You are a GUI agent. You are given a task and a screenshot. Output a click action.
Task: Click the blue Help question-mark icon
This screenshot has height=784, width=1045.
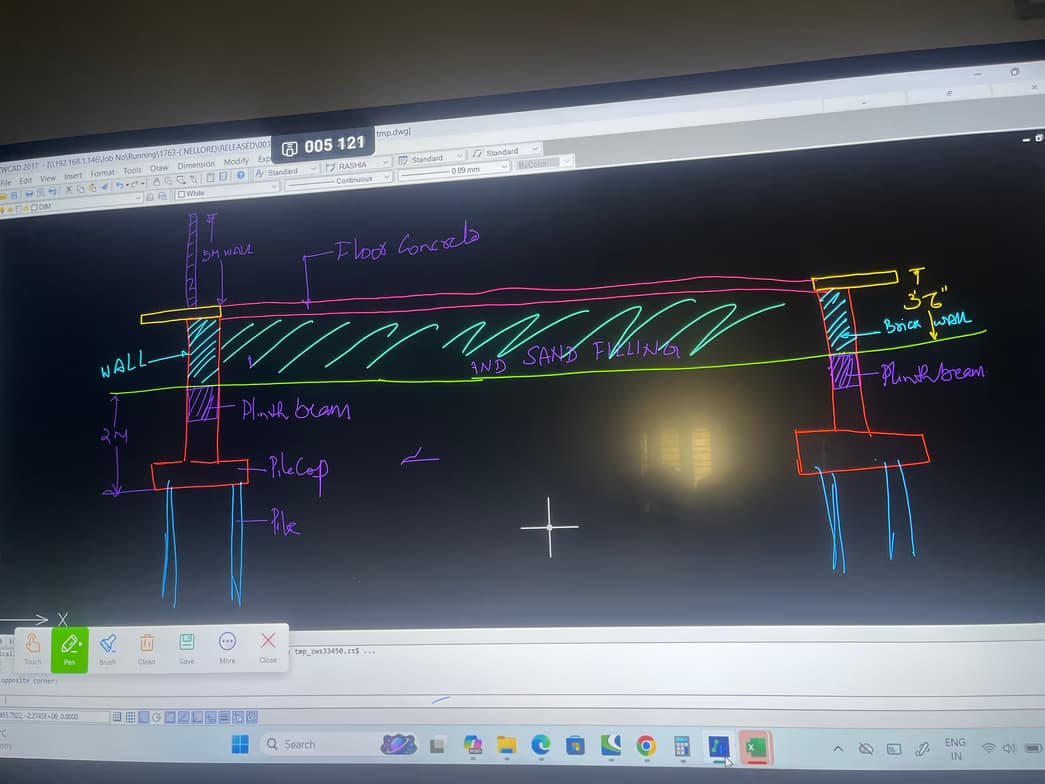pos(242,176)
